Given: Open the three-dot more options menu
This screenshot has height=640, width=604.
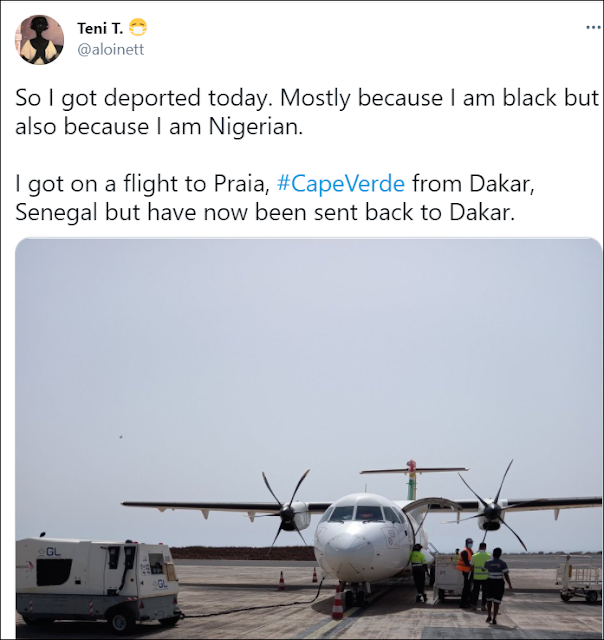Looking at the screenshot, I should coord(594,28).
